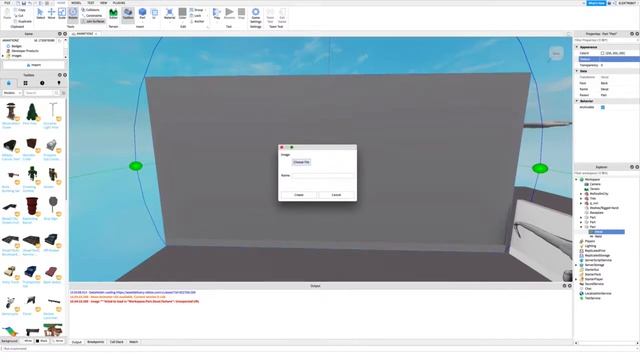The width and height of the screenshot is (640, 360).
Task: Click the right green rotate handle
Action: [540, 168]
